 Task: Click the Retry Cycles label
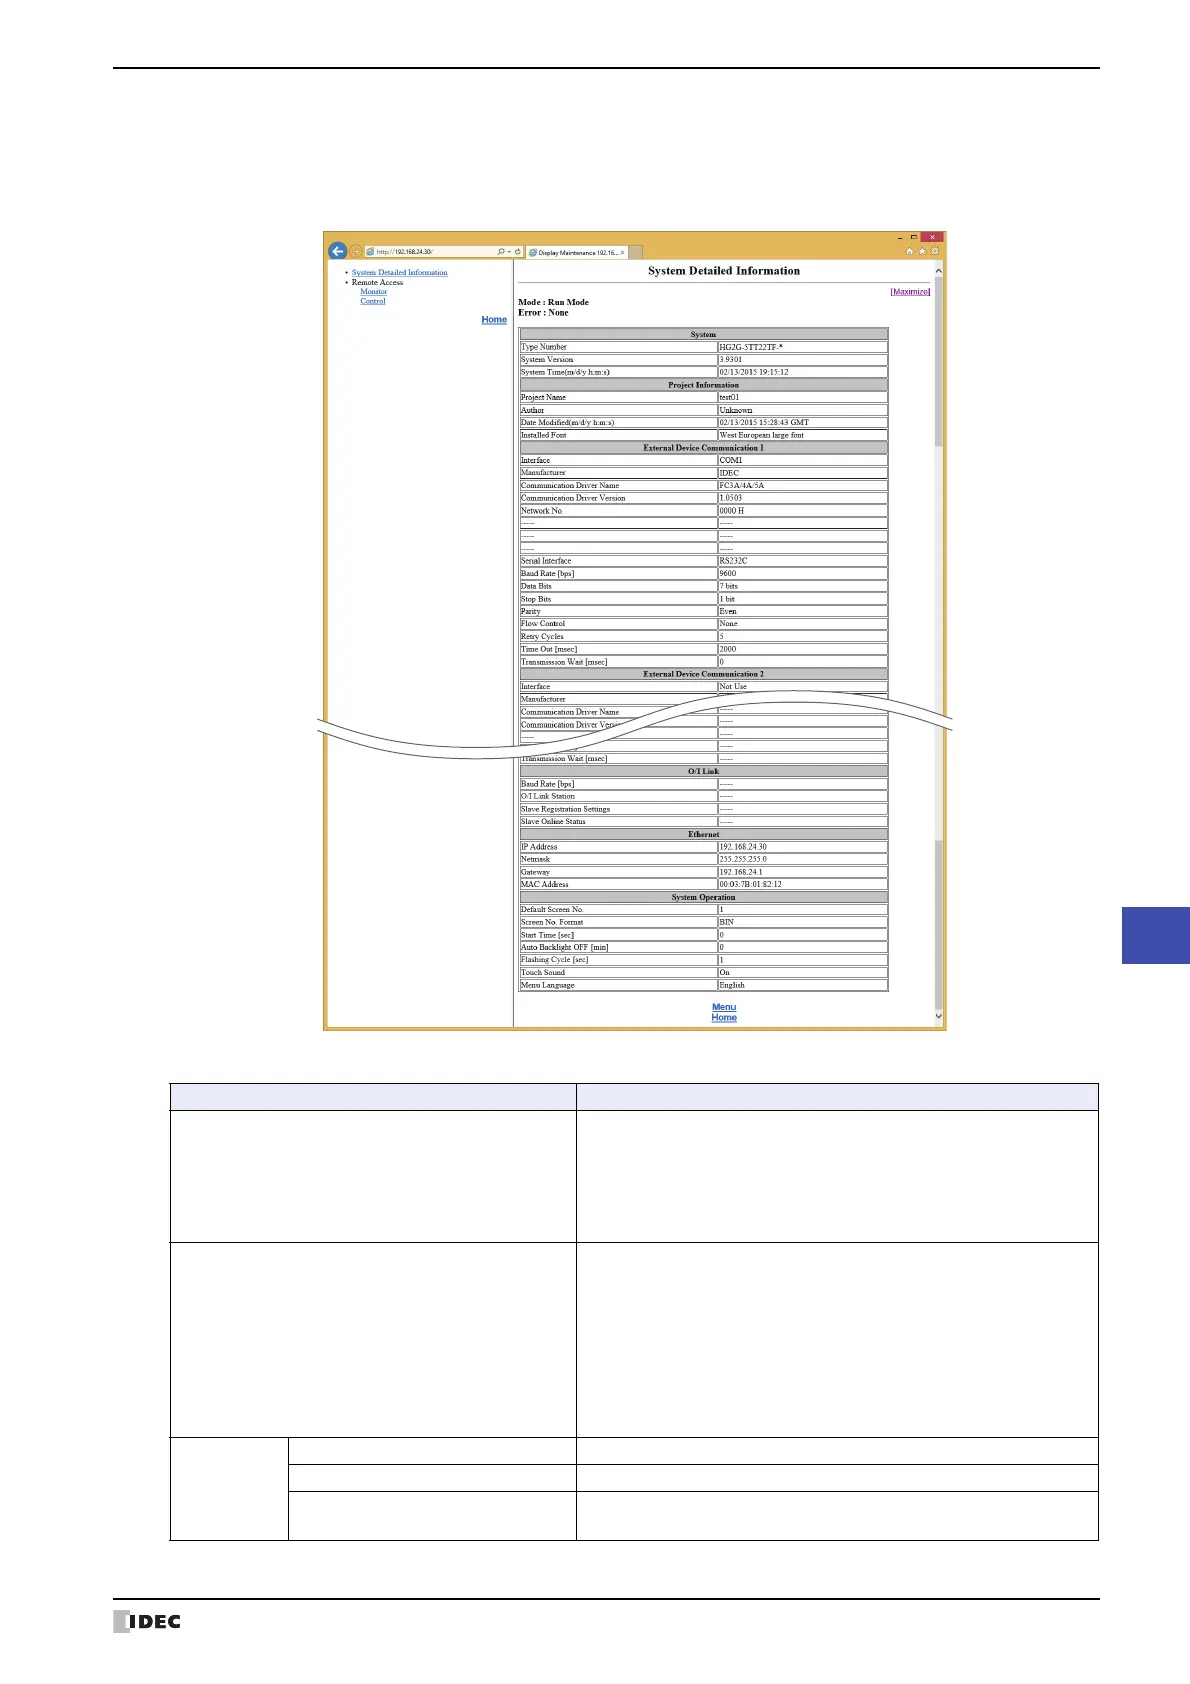(x=542, y=637)
